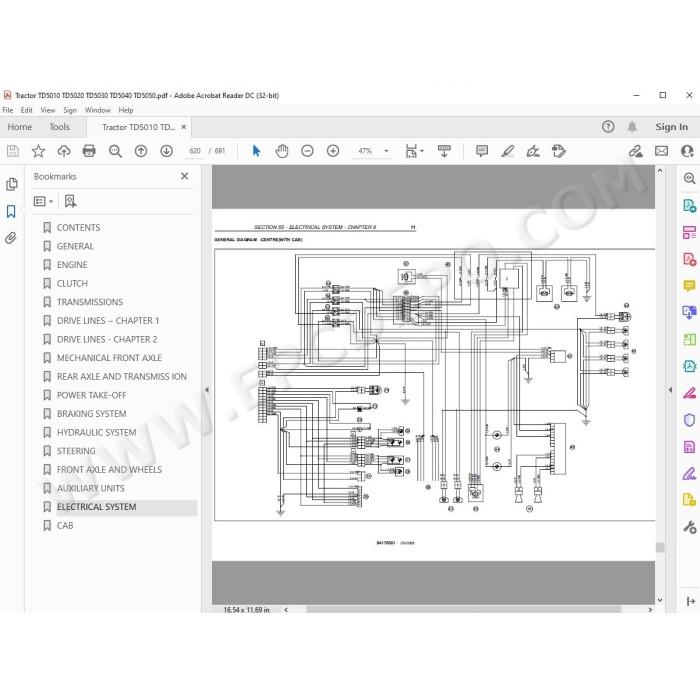Toggle the Bookmarks sidebar panel icon
Image resolution: width=700 pixels, height=700 pixels.
pyautogui.click(x=11, y=211)
